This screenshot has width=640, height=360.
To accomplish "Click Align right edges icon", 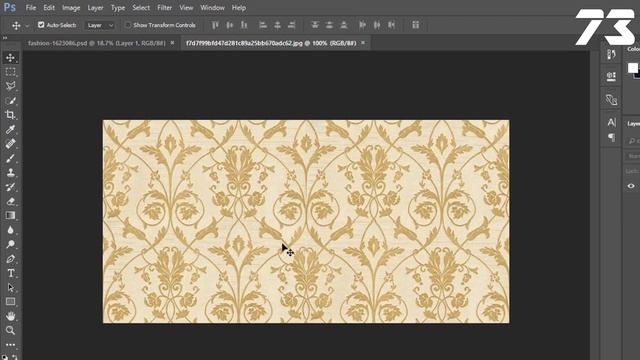I will pos(291,25).
